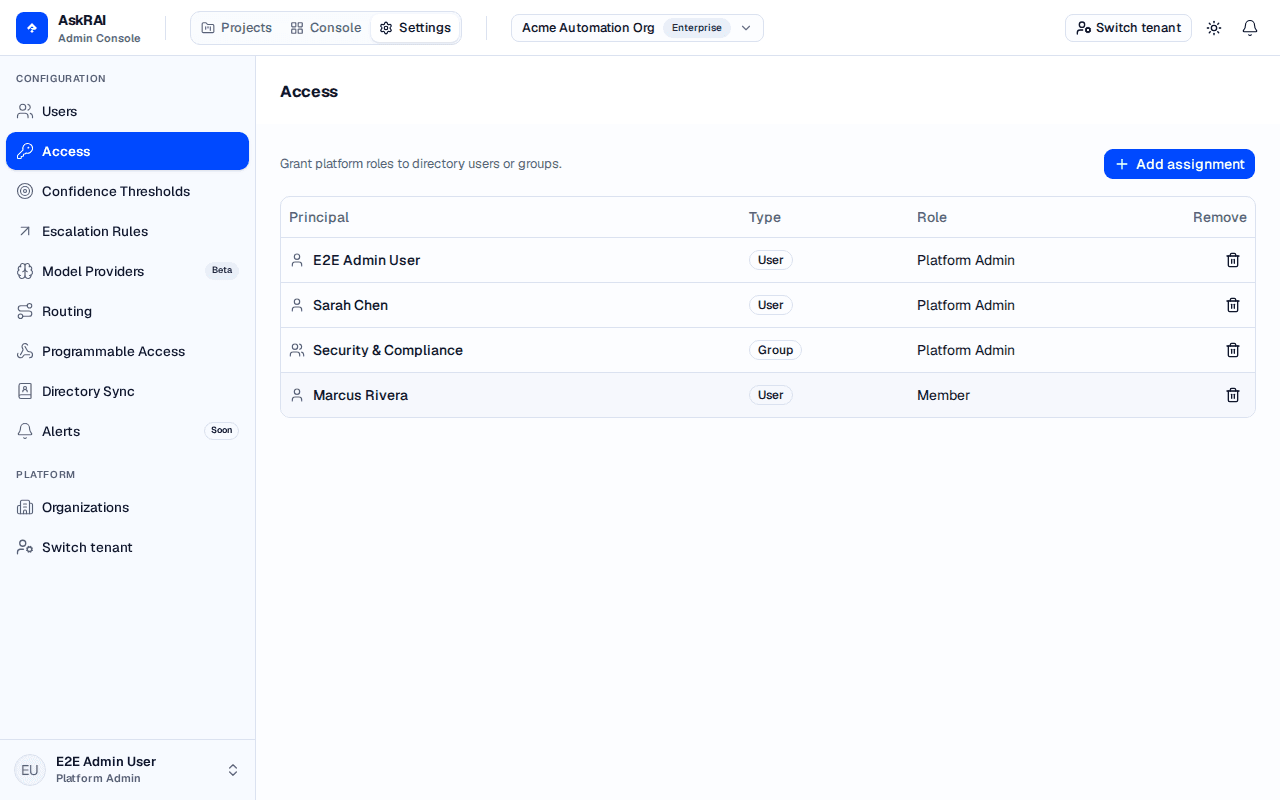Select the E2E Admin User principal name
The height and width of the screenshot is (800, 1280).
coord(367,260)
